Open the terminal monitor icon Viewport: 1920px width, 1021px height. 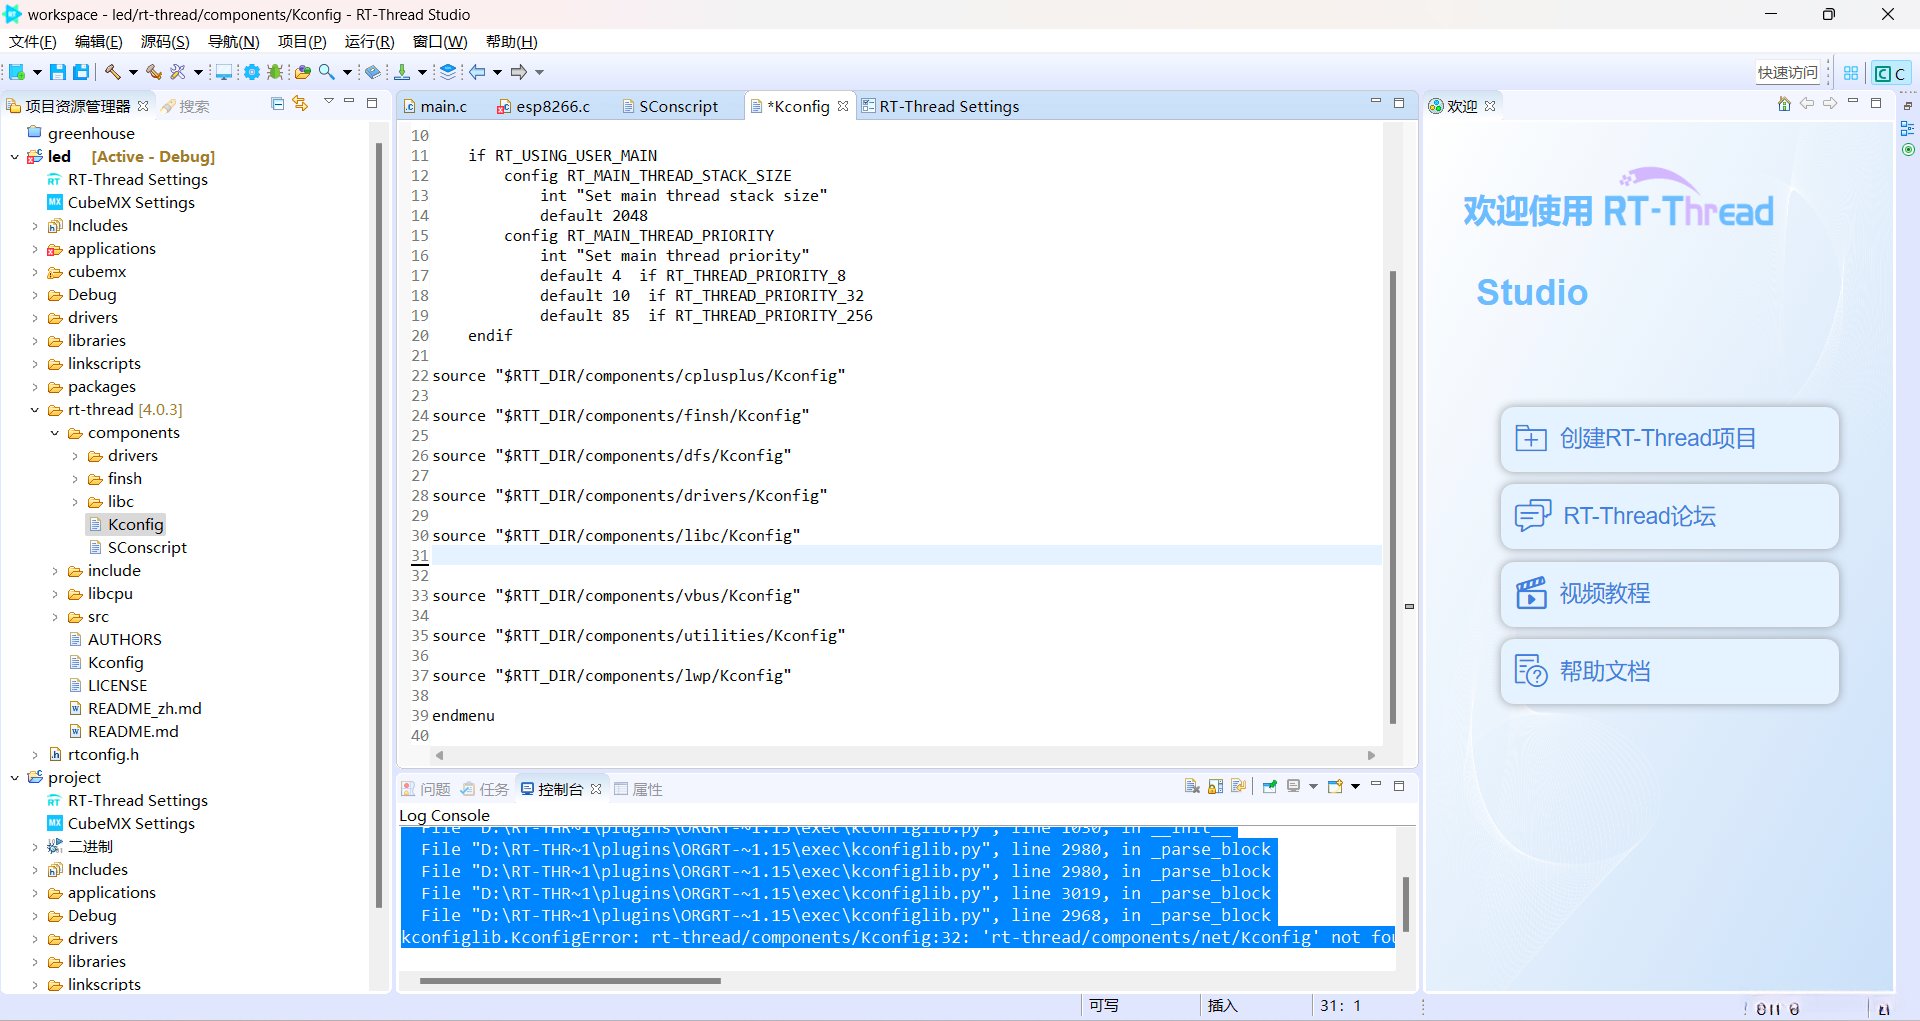click(224, 72)
